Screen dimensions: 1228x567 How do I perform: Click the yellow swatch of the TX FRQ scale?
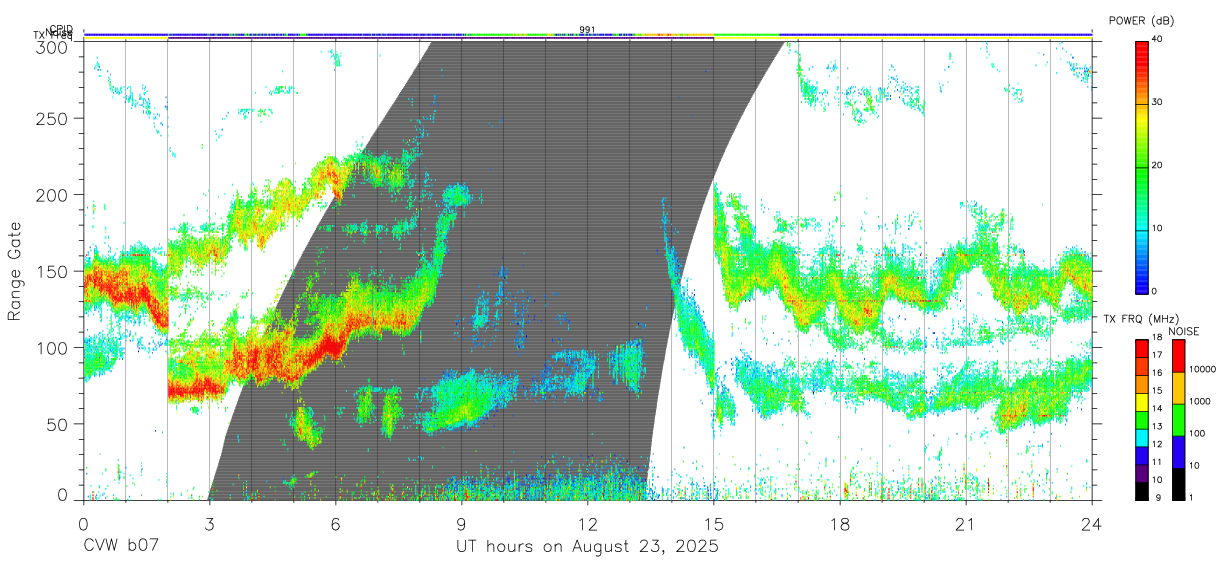tap(1141, 401)
